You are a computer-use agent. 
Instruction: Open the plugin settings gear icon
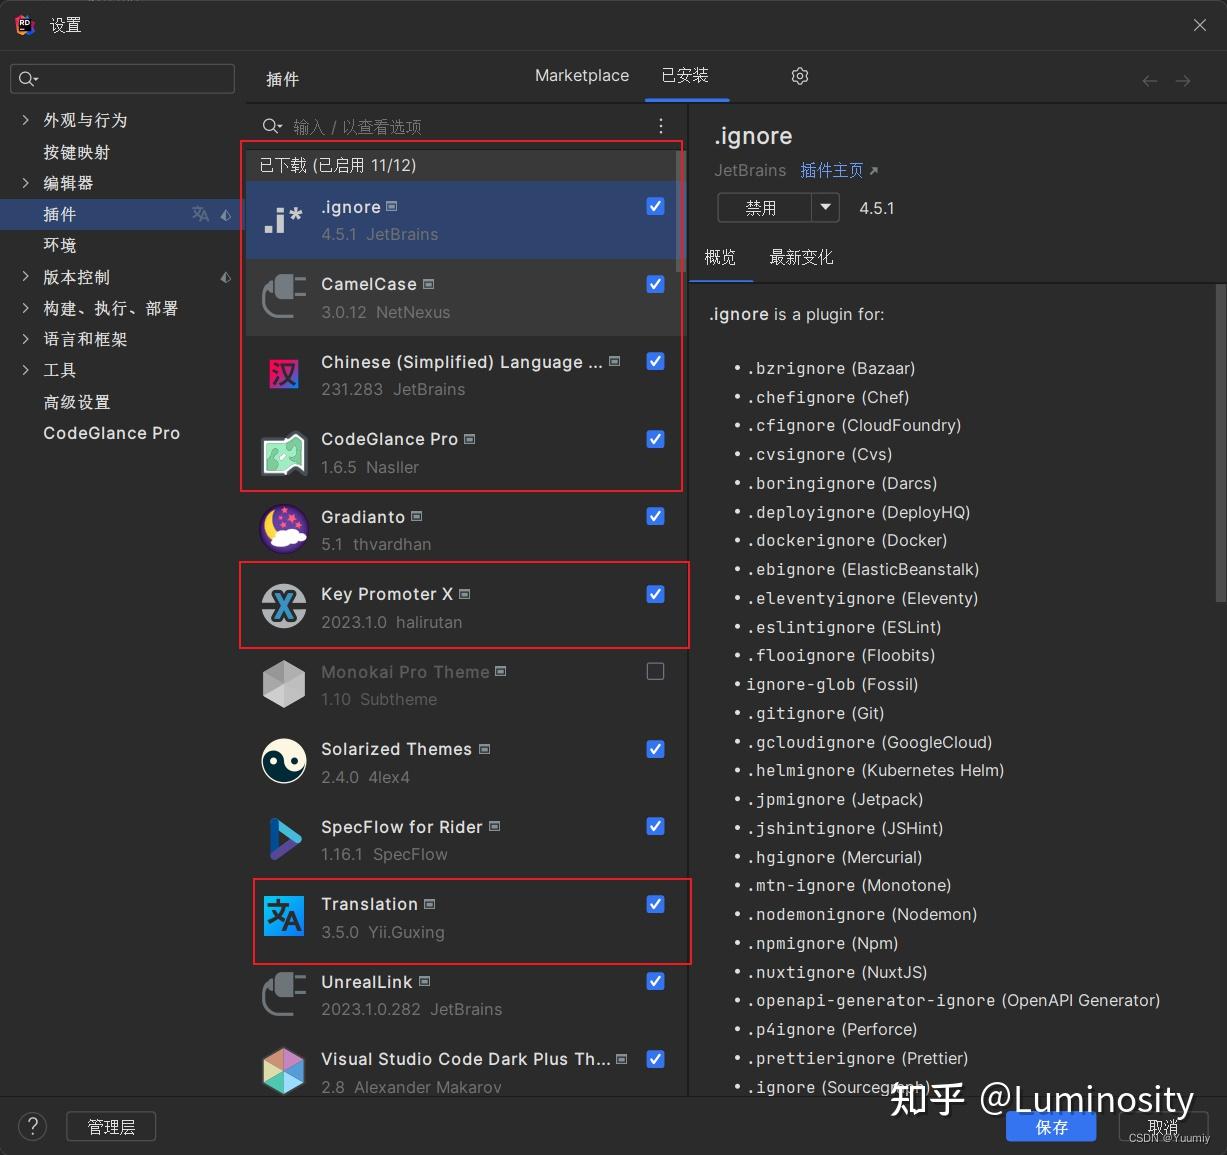click(x=799, y=75)
